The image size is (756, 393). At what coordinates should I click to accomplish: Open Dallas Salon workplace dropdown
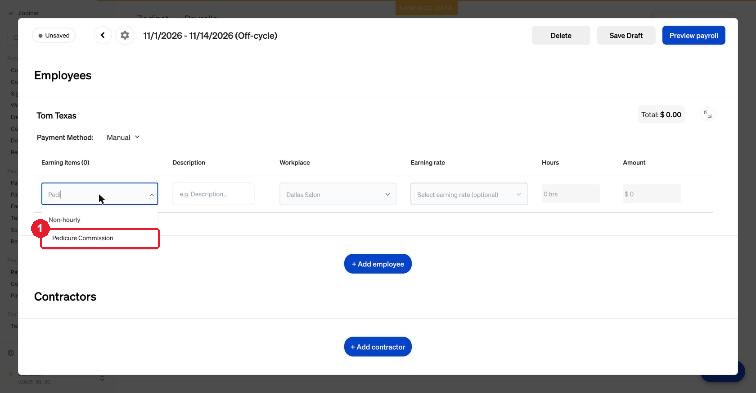coord(338,194)
